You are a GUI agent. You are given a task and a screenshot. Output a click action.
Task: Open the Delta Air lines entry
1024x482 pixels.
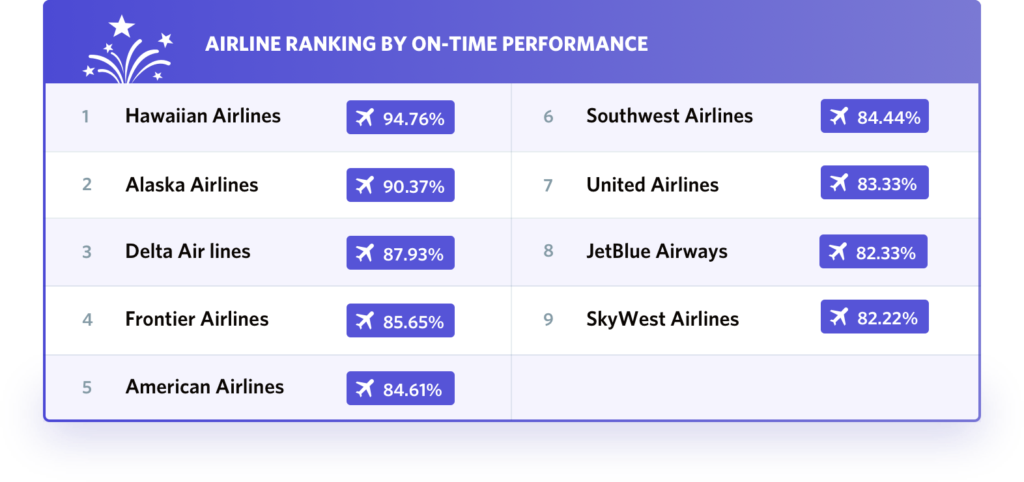coord(188,252)
